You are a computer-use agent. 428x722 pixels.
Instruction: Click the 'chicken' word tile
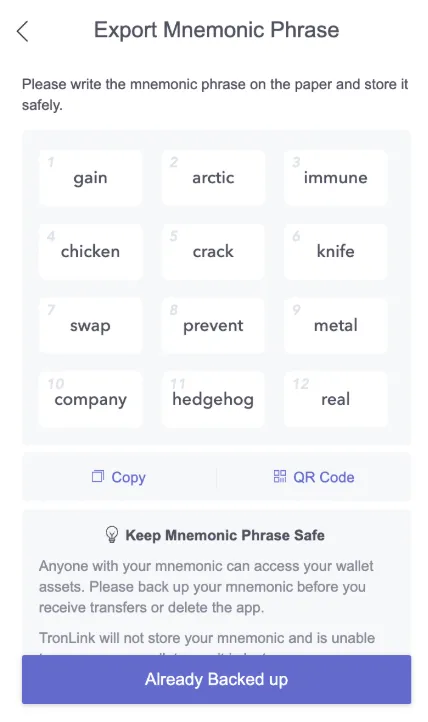[90, 251]
